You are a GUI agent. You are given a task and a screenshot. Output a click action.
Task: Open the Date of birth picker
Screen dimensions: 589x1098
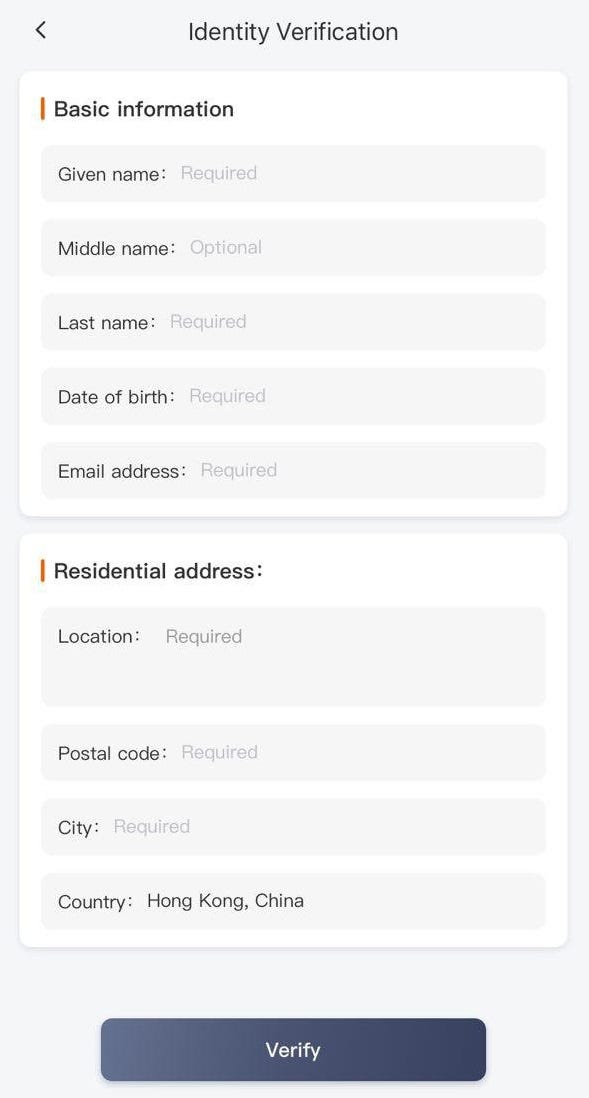(x=292, y=396)
